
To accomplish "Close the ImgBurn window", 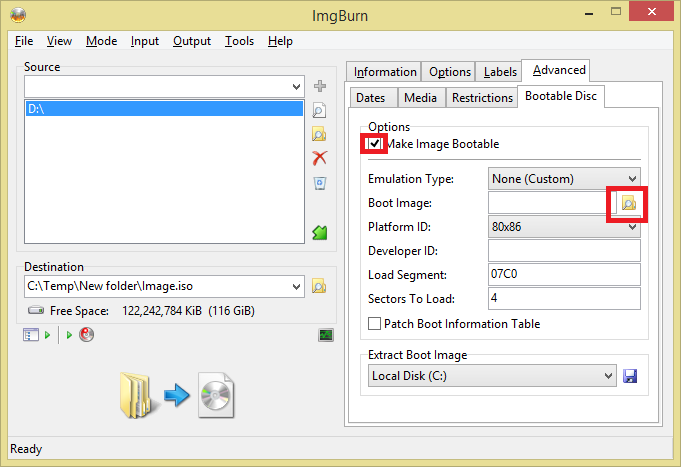I will 651,12.
